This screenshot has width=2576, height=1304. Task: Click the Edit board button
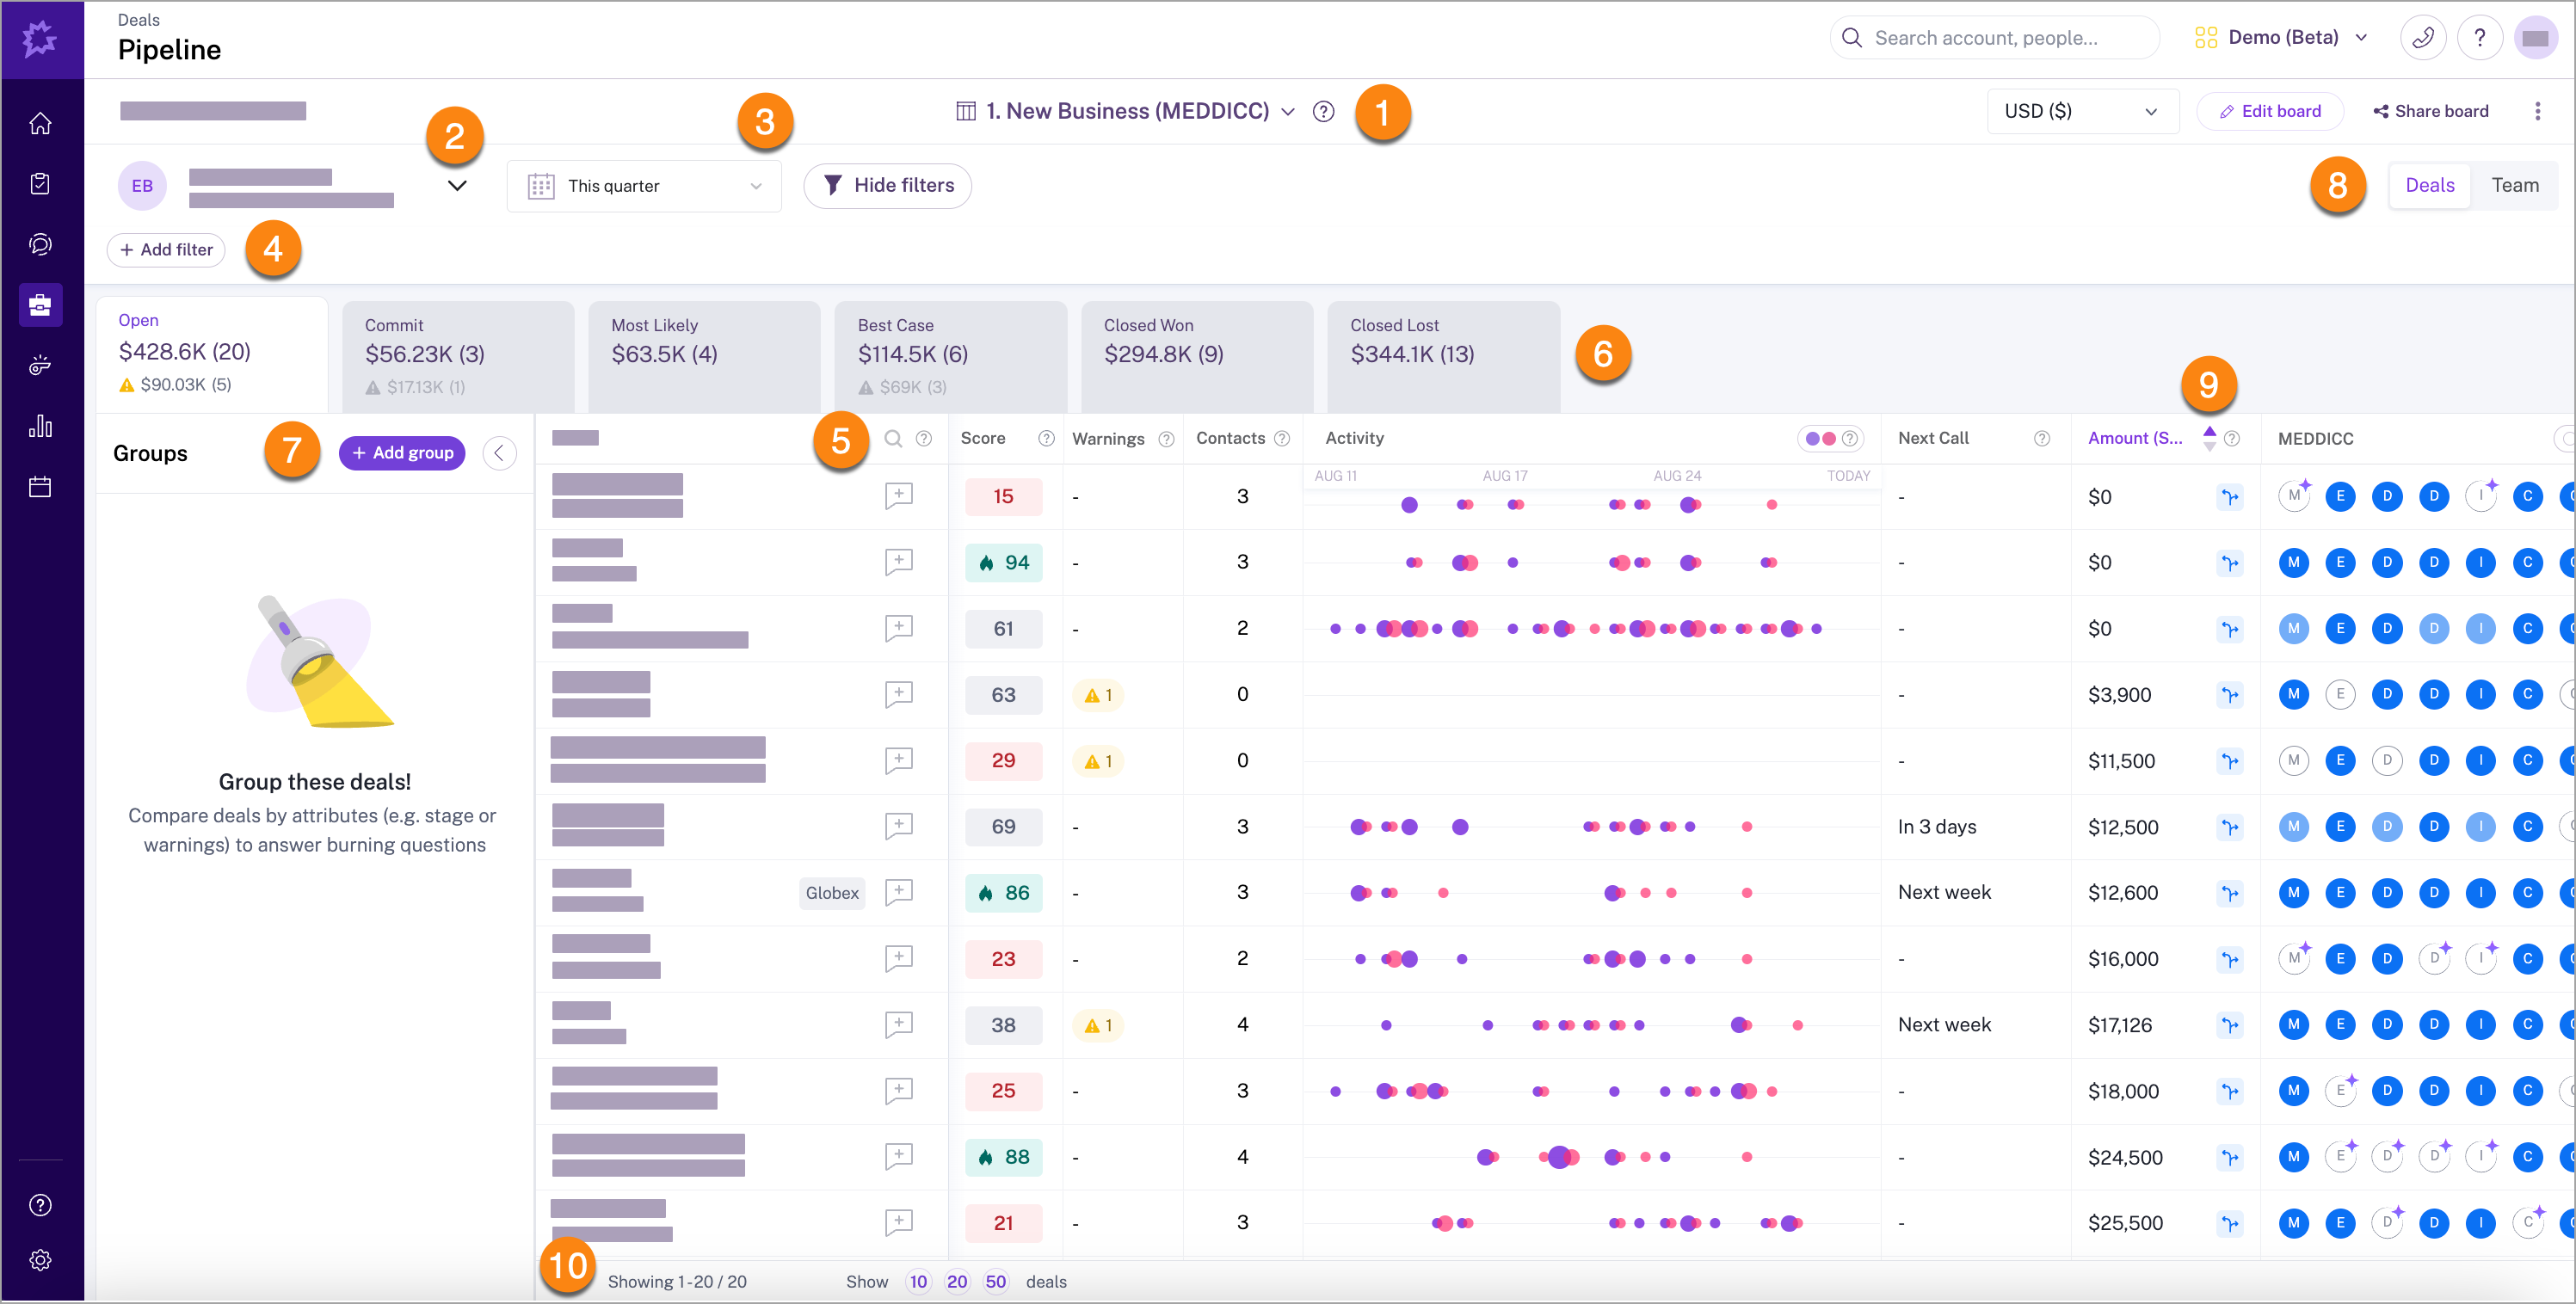point(2269,111)
